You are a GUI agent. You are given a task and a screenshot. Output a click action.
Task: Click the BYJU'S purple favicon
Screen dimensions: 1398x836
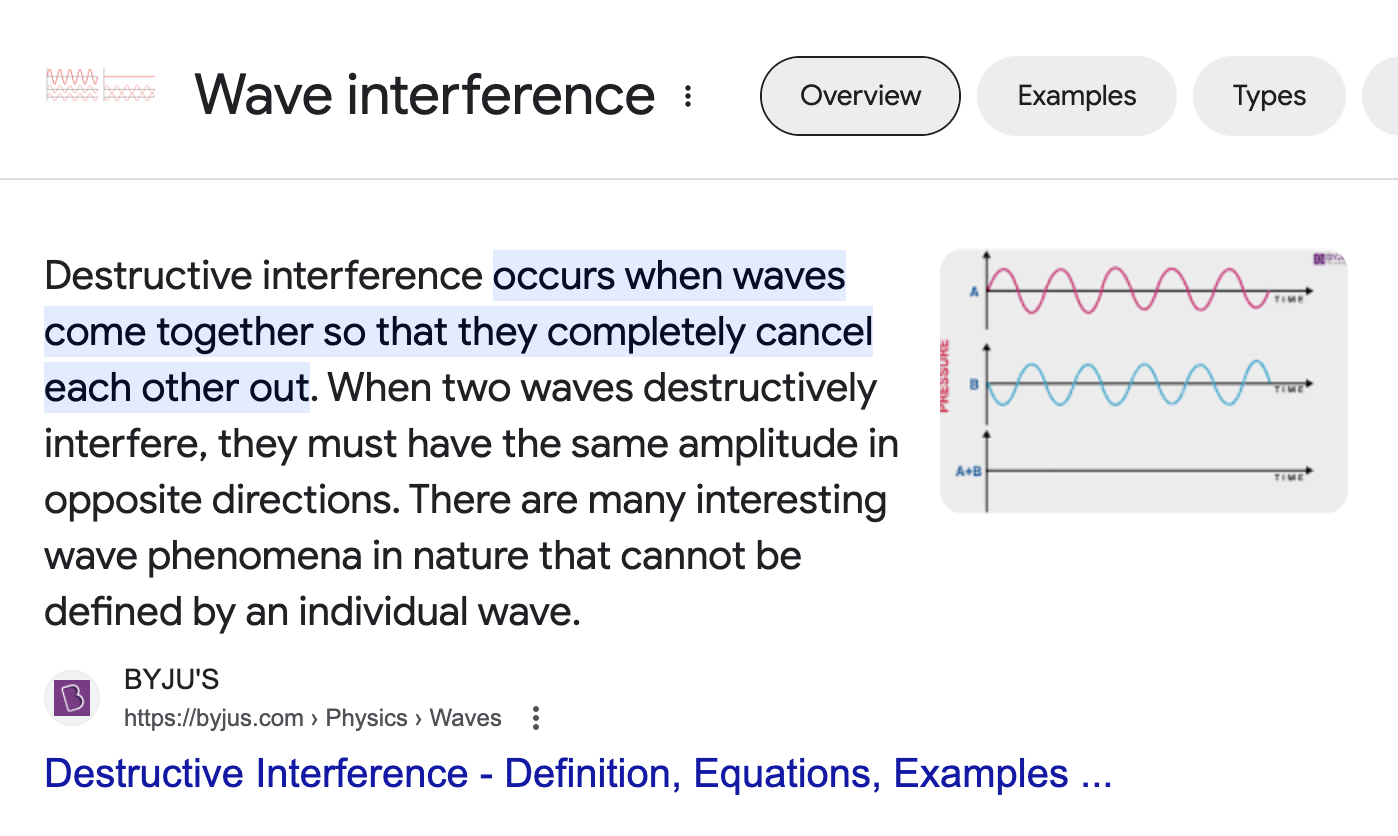pos(72,698)
